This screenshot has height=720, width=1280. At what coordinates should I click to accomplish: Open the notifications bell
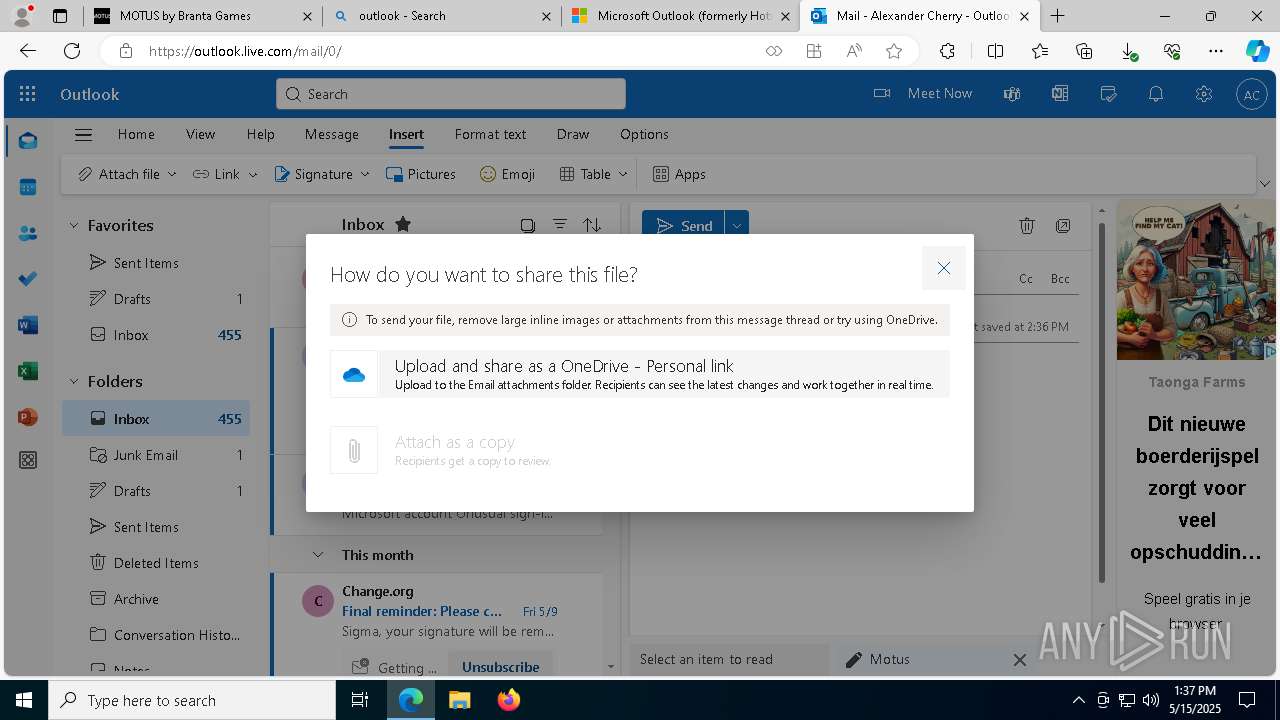click(1156, 94)
